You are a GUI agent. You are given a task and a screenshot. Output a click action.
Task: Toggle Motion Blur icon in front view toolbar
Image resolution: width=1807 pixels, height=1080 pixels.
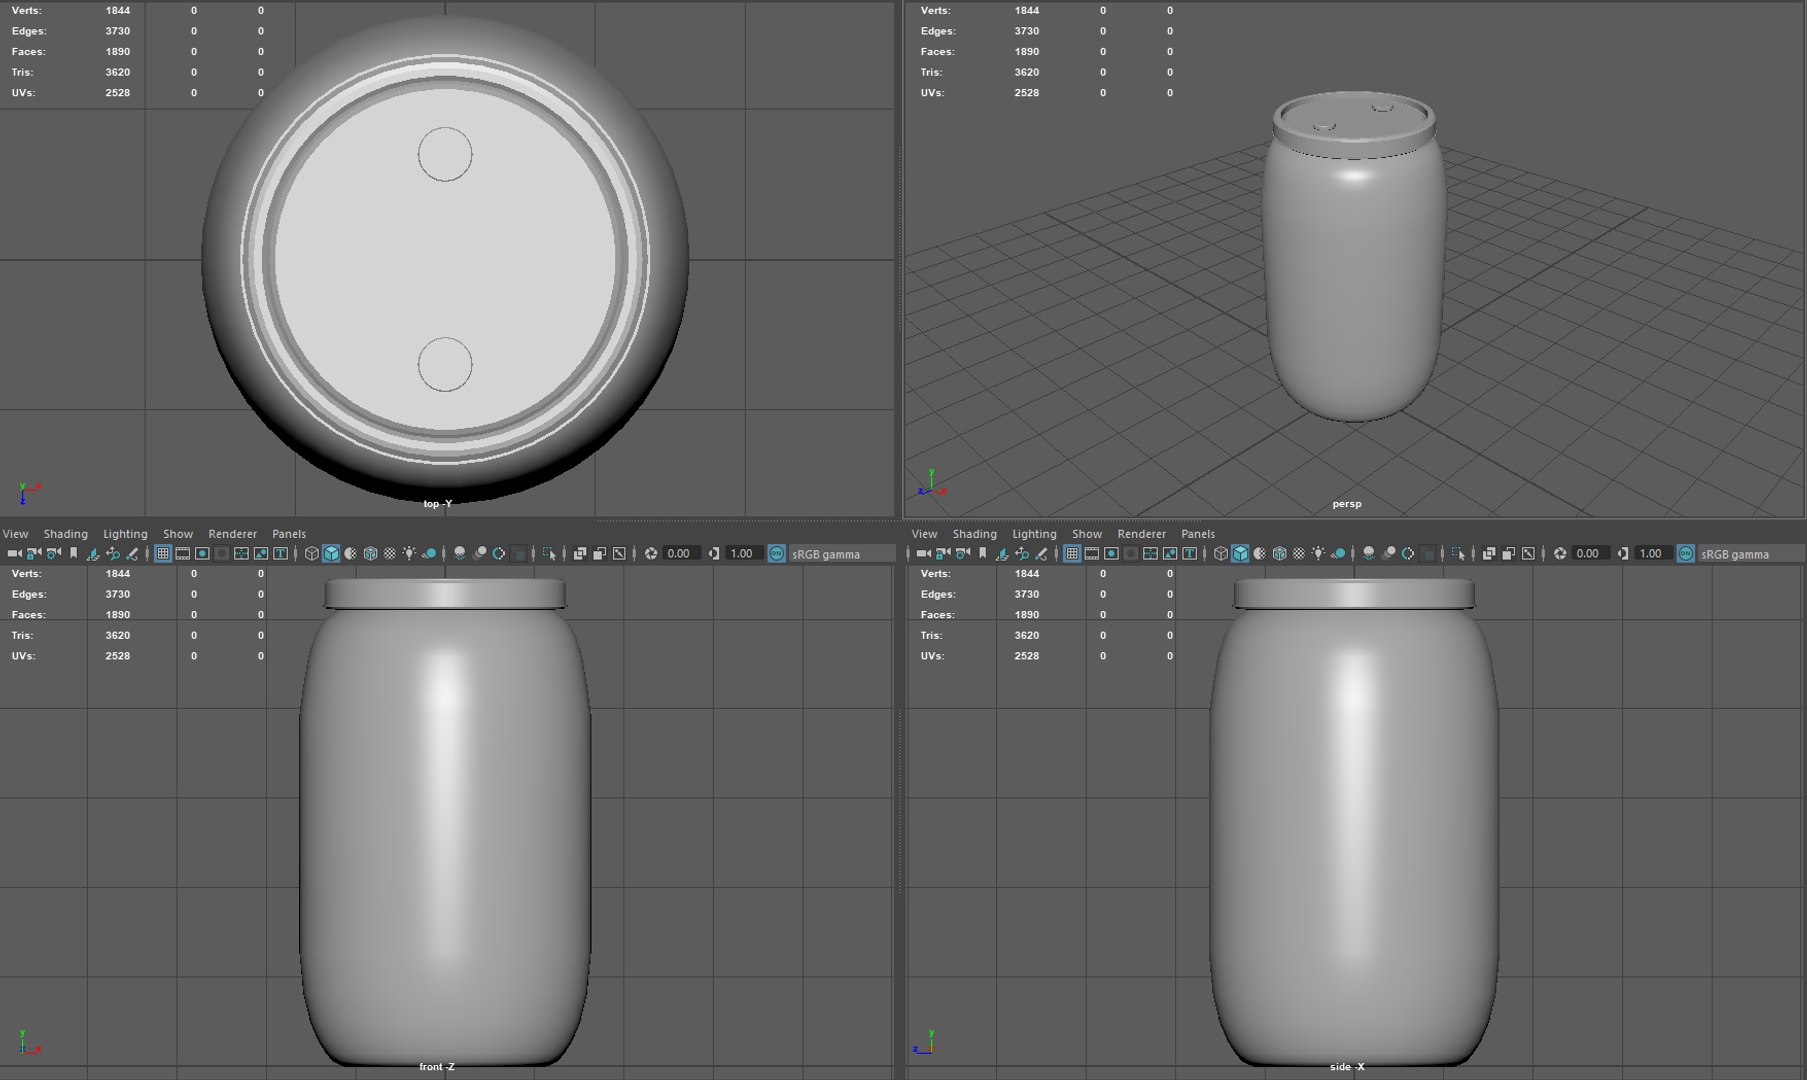pos(480,553)
